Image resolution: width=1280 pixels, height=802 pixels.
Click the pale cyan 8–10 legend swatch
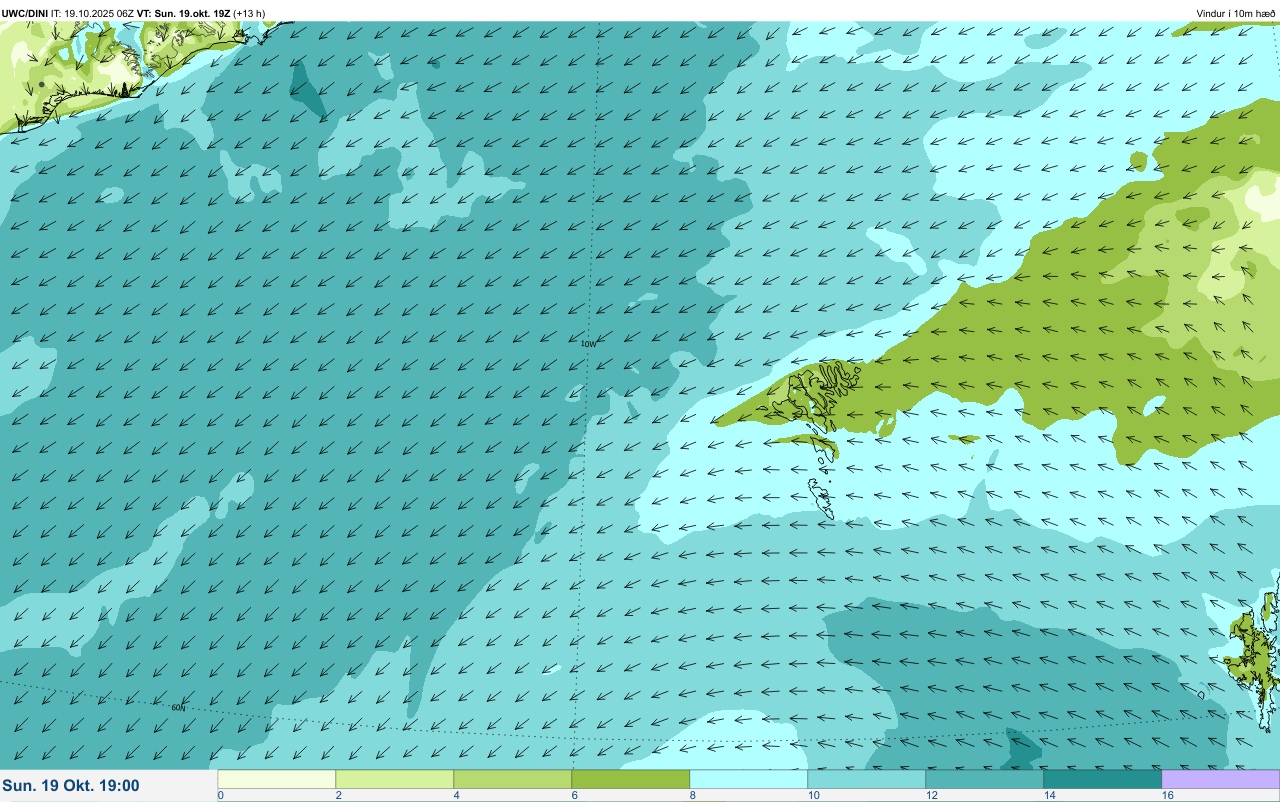(749, 779)
